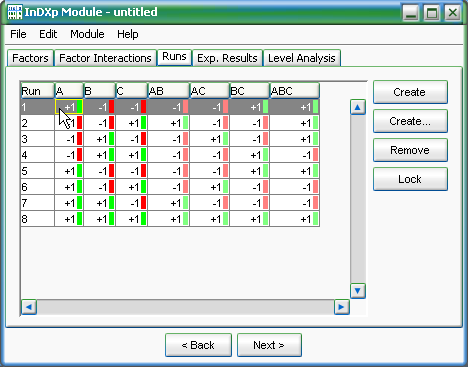This screenshot has height=367, width=468.
Task: Click the Lock button
Action: click(410, 179)
